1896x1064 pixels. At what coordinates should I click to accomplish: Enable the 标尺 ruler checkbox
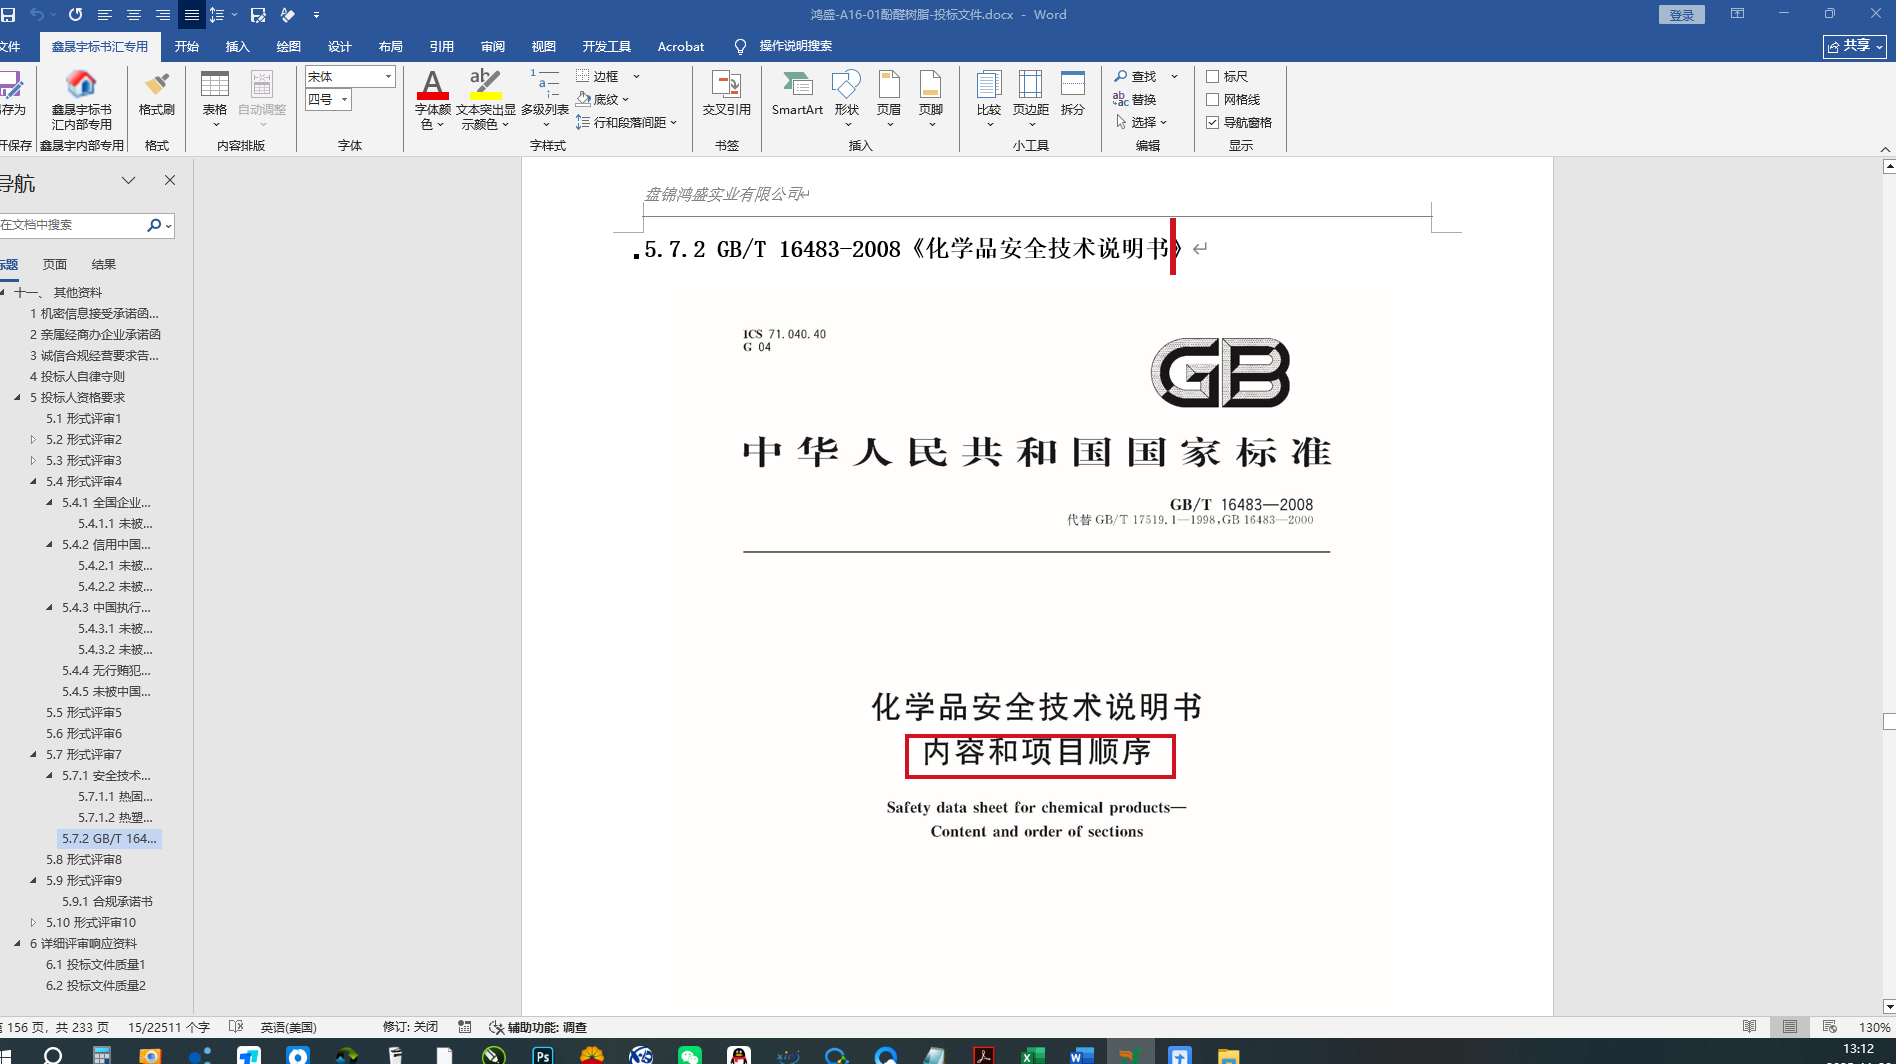point(1212,76)
